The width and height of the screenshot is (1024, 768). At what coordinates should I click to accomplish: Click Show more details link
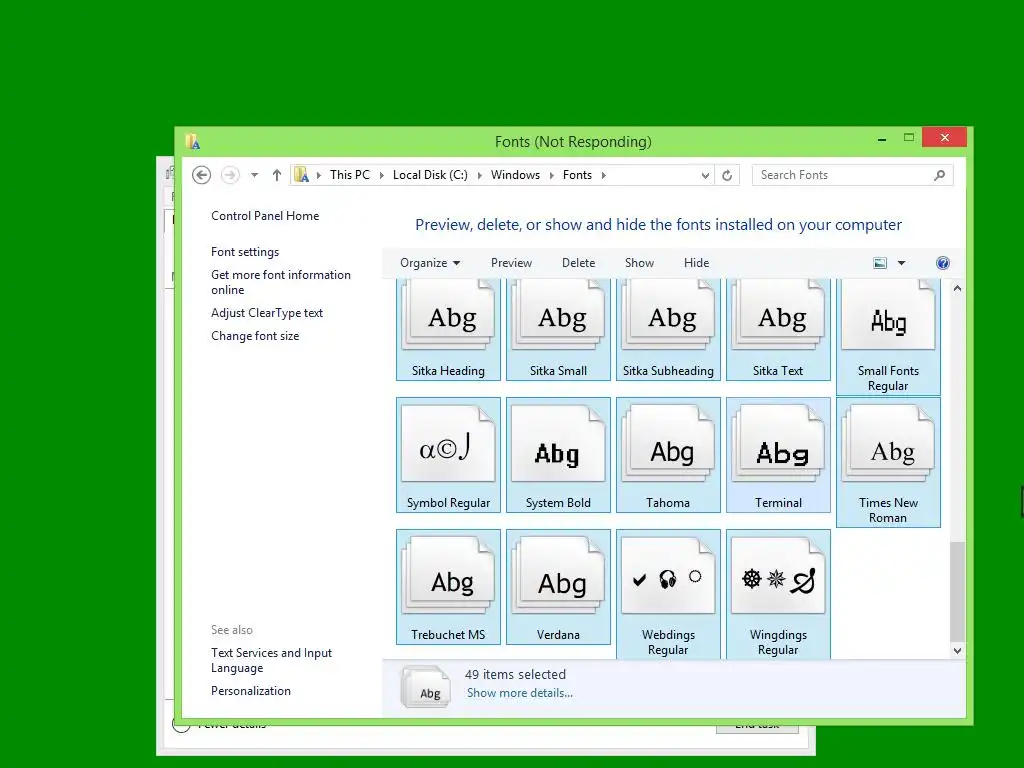pos(520,693)
